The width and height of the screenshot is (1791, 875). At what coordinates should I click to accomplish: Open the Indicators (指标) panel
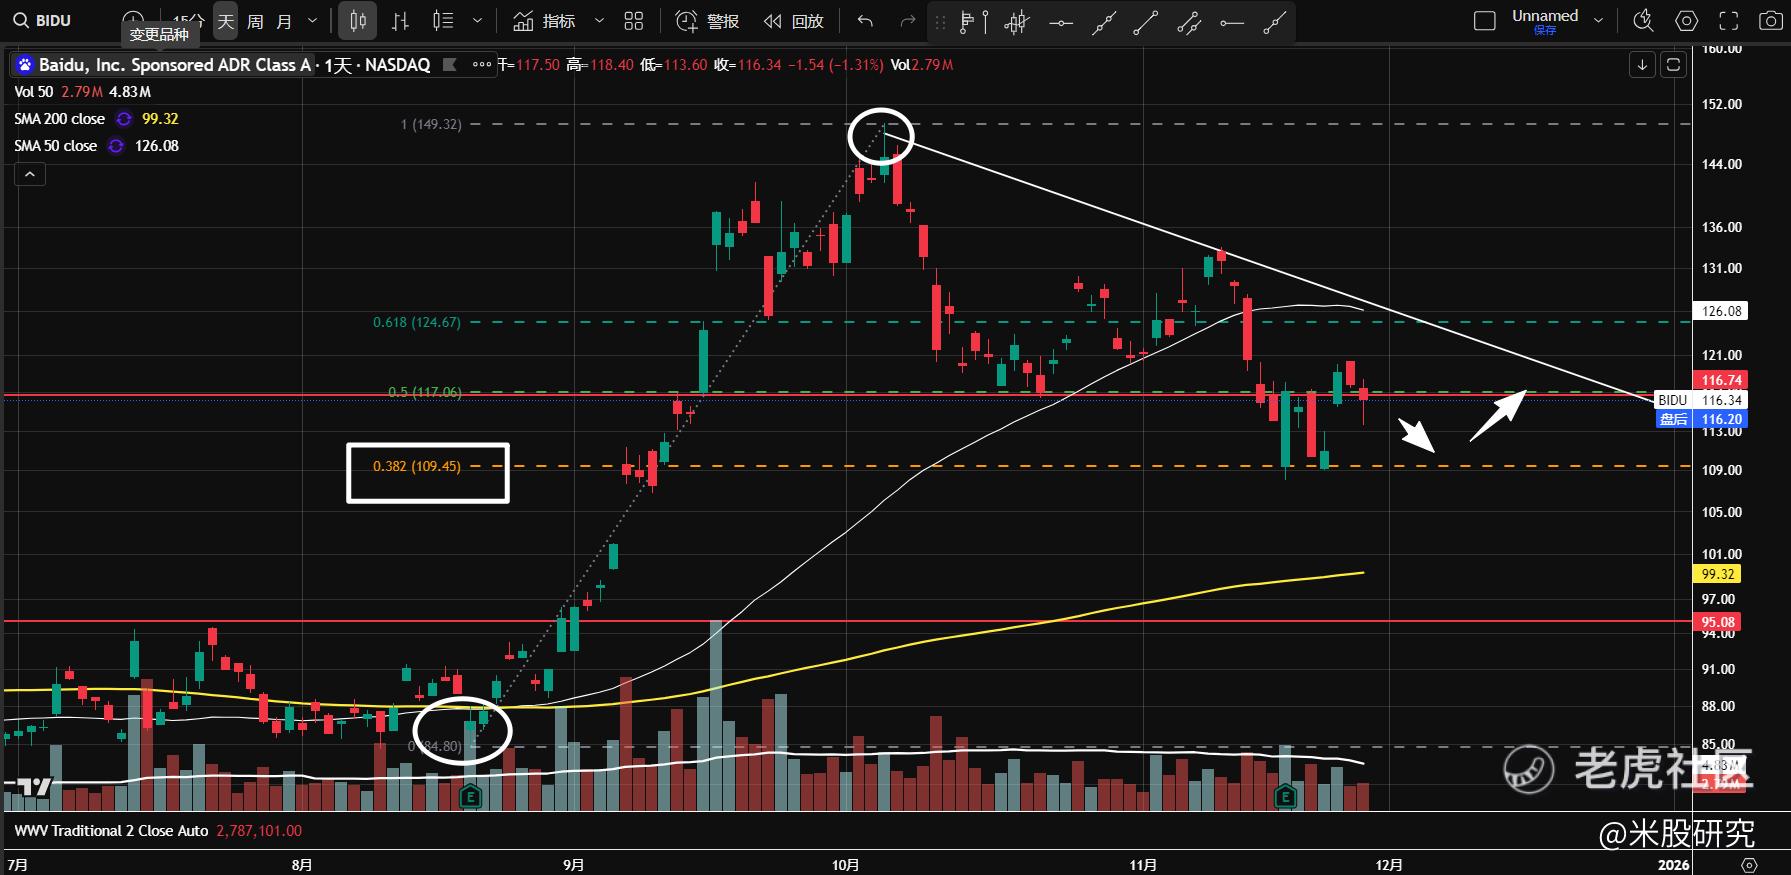544,21
